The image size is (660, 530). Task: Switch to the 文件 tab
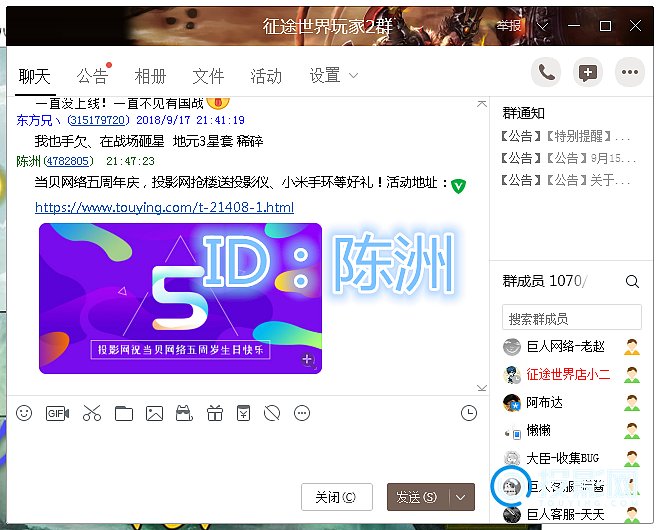[x=208, y=76]
